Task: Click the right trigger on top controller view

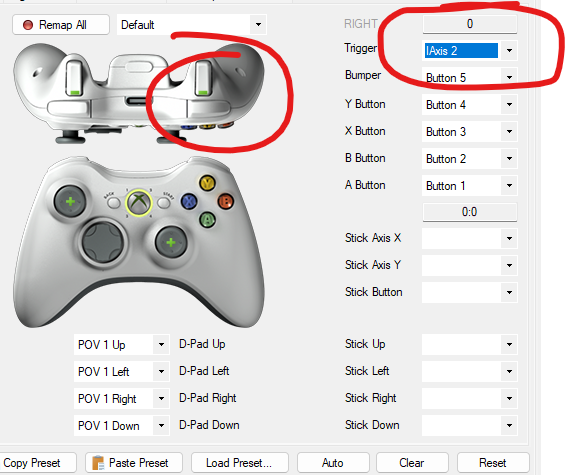Action: [x=203, y=78]
